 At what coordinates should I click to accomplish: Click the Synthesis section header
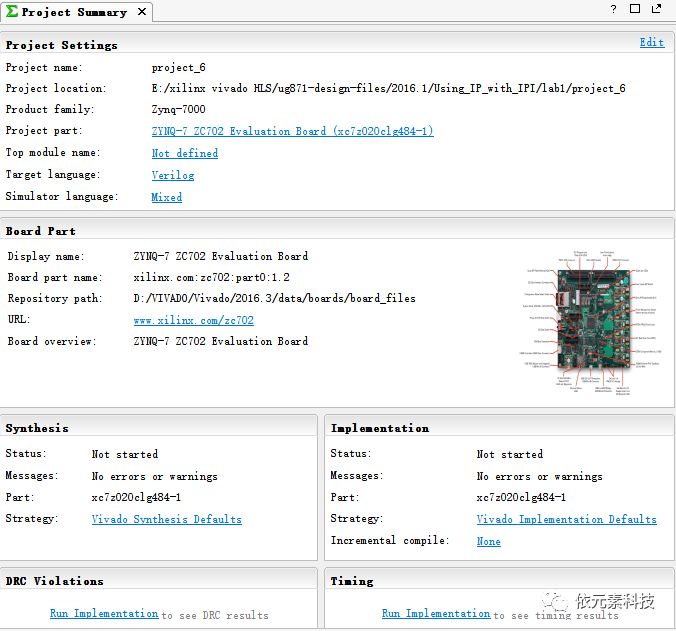[37, 428]
